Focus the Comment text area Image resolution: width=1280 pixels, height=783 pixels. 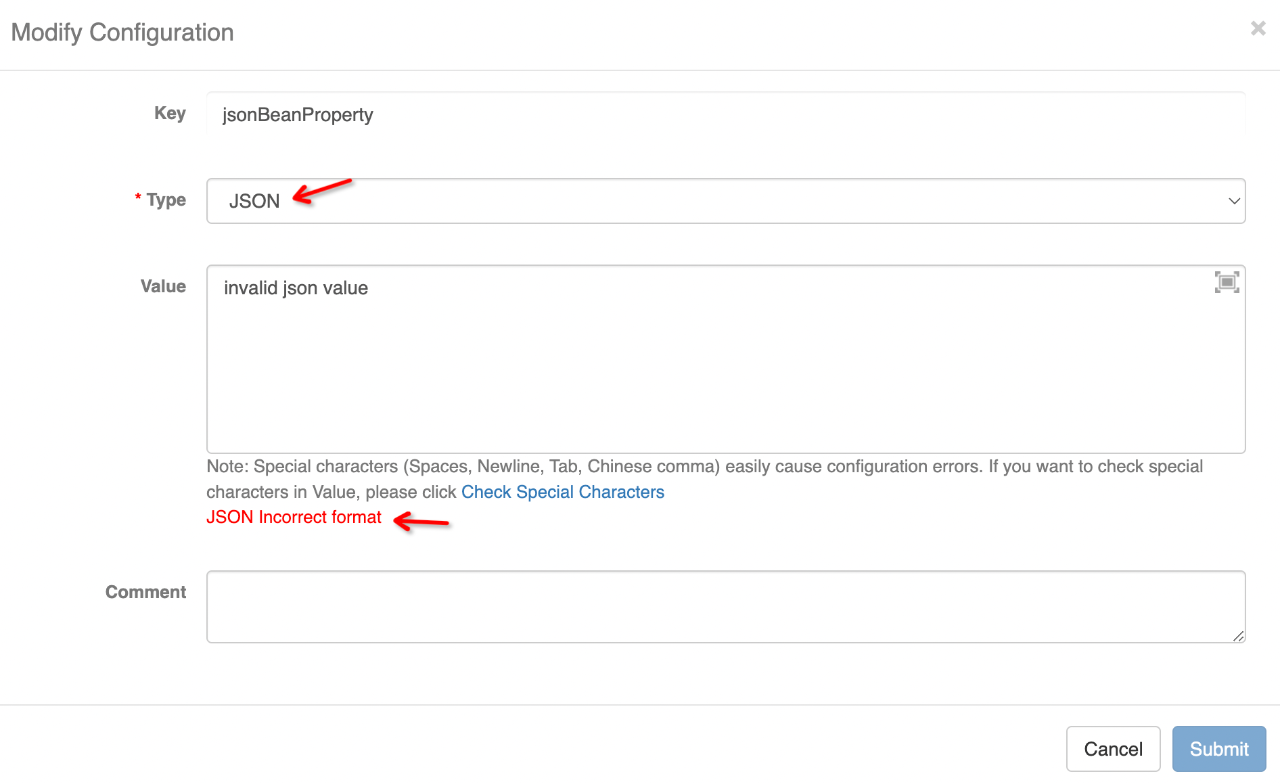726,607
